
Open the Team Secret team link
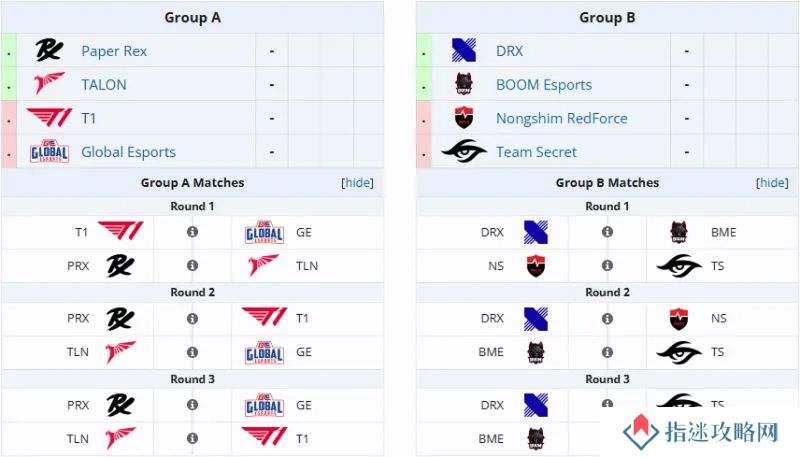536,152
